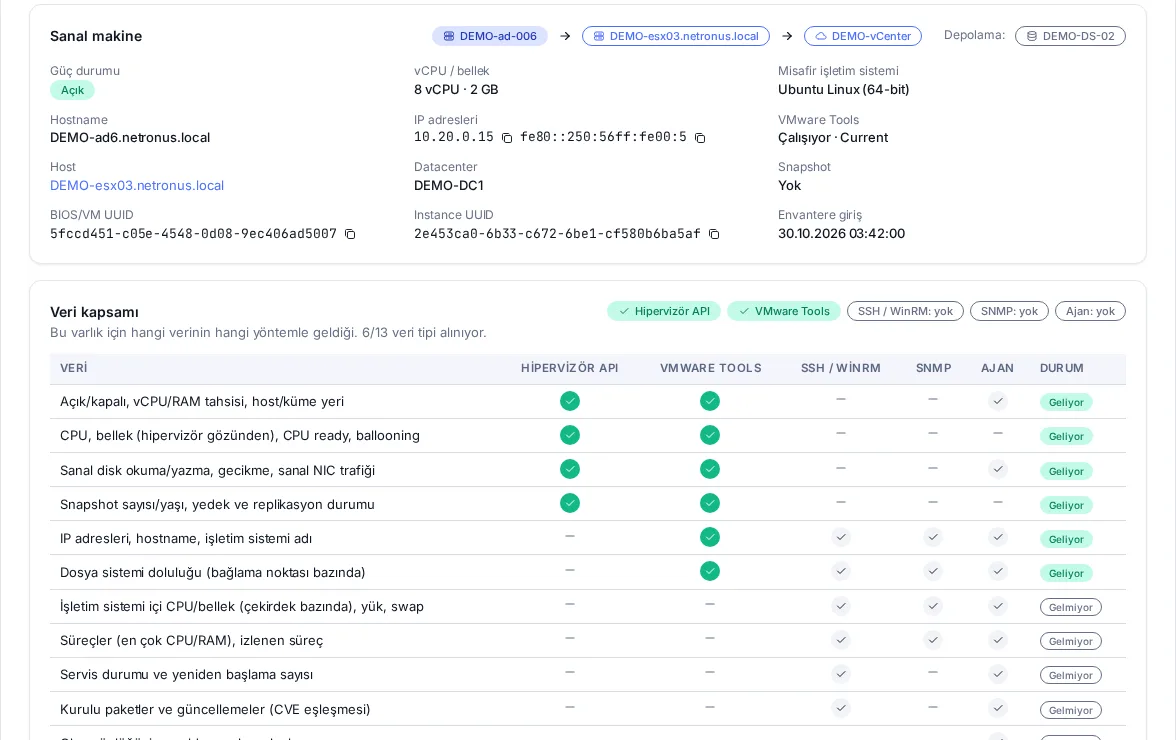Click the AJAN column header
The width and height of the screenshot is (1176, 740).
point(998,368)
